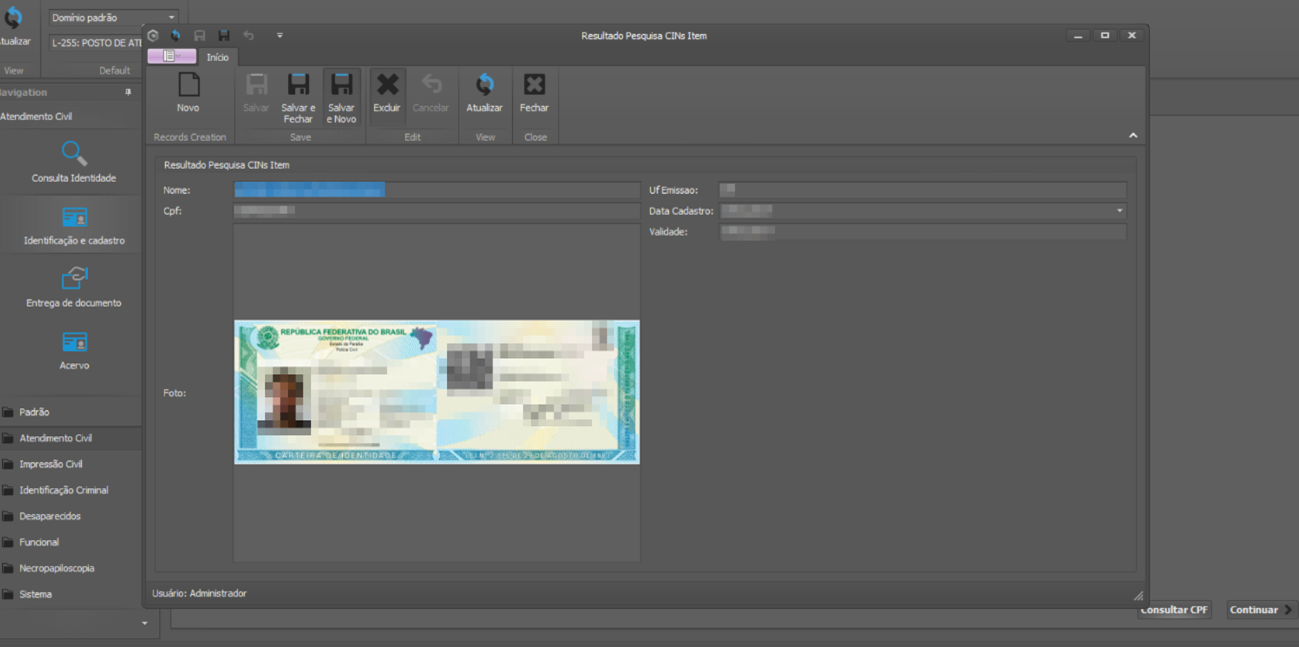Open Entrega de documento module
The height and width of the screenshot is (647, 1299).
tap(74, 287)
